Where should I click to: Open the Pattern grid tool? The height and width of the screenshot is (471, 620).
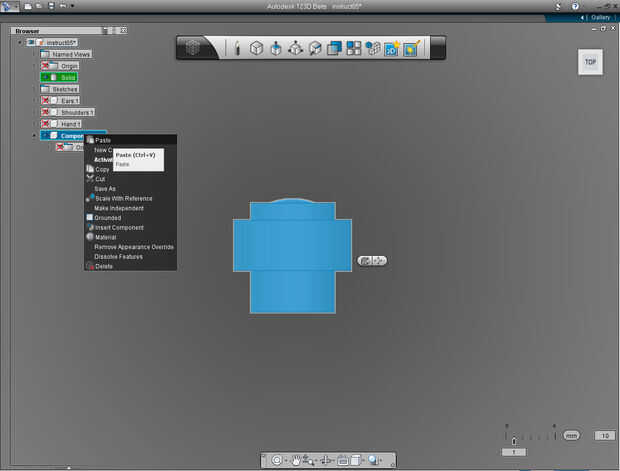click(x=353, y=49)
